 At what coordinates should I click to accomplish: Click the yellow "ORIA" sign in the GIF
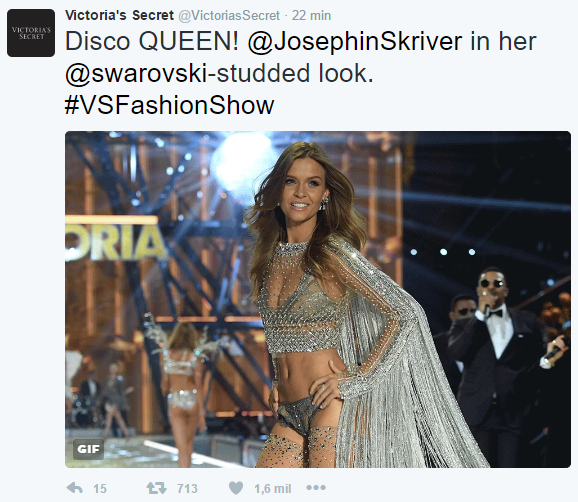(x=115, y=242)
